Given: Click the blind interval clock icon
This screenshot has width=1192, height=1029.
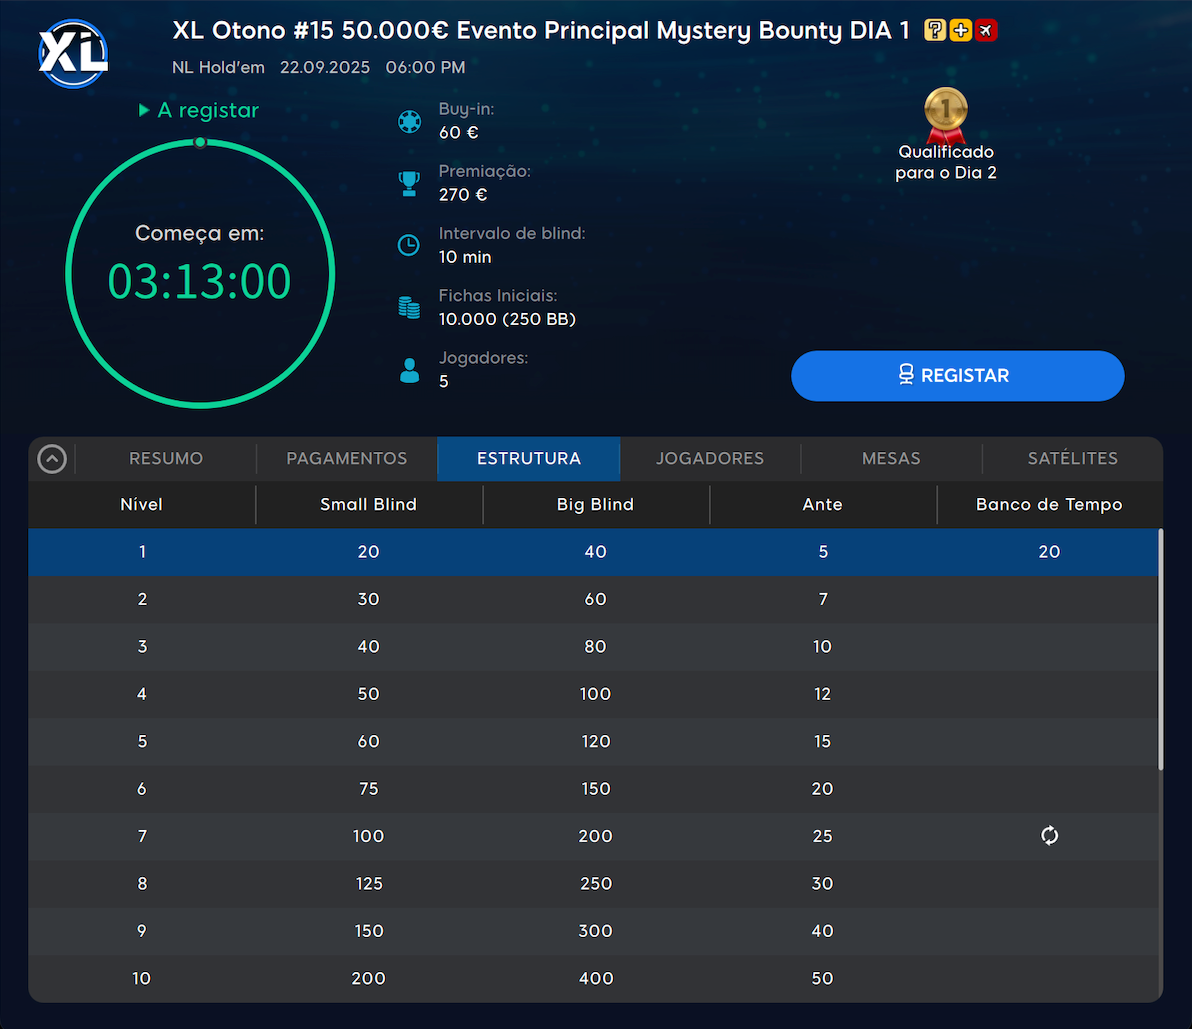Looking at the screenshot, I should (409, 245).
